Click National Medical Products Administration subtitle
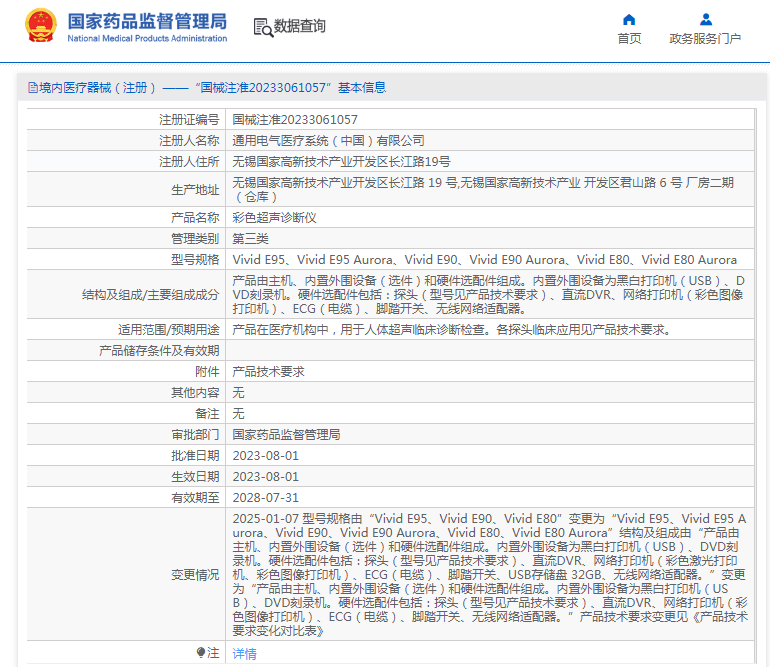This screenshot has width=770, height=667. point(147,38)
